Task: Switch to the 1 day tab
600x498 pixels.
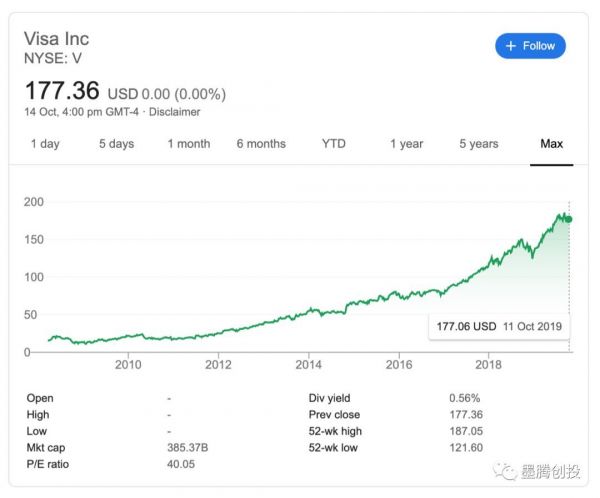Action: coord(45,144)
